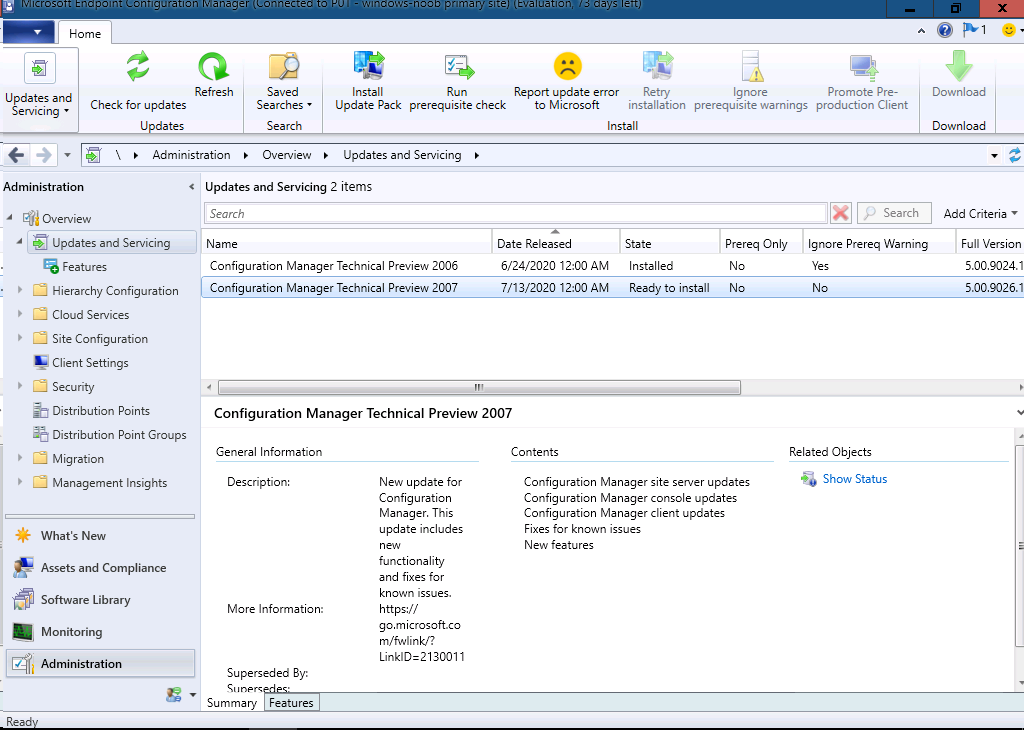Open the help icon in title bar area
Viewport: 1024px width, 730px height.
tap(944, 30)
